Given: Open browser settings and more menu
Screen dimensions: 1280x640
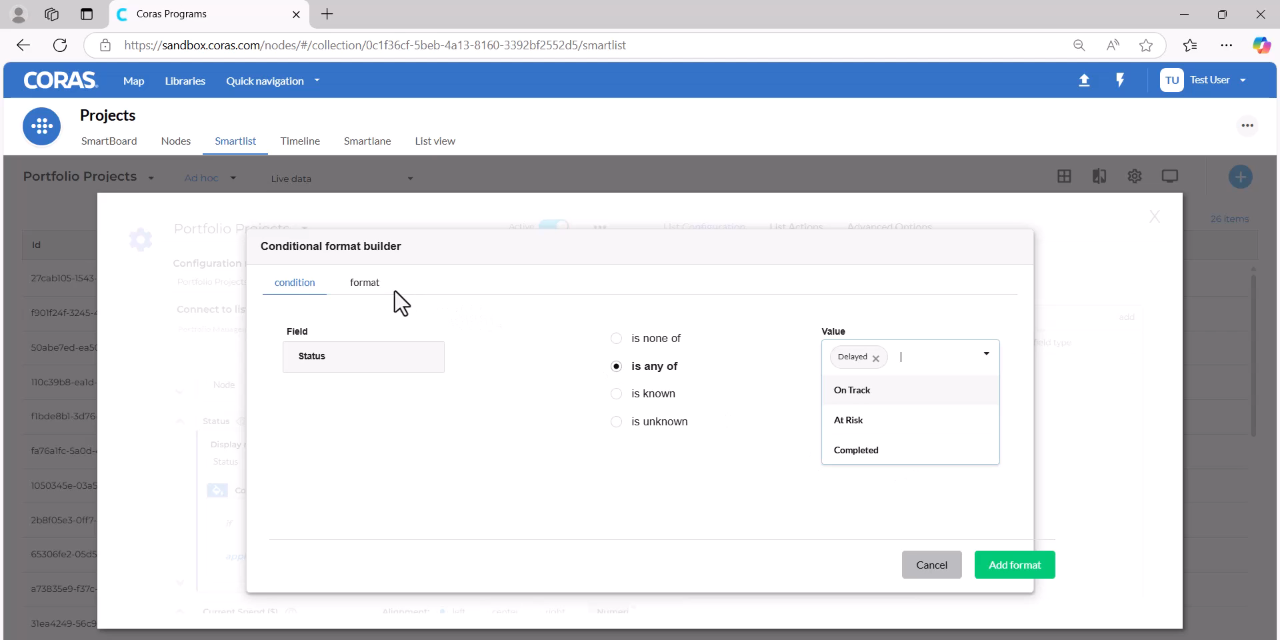Looking at the screenshot, I should point(1226,45).
